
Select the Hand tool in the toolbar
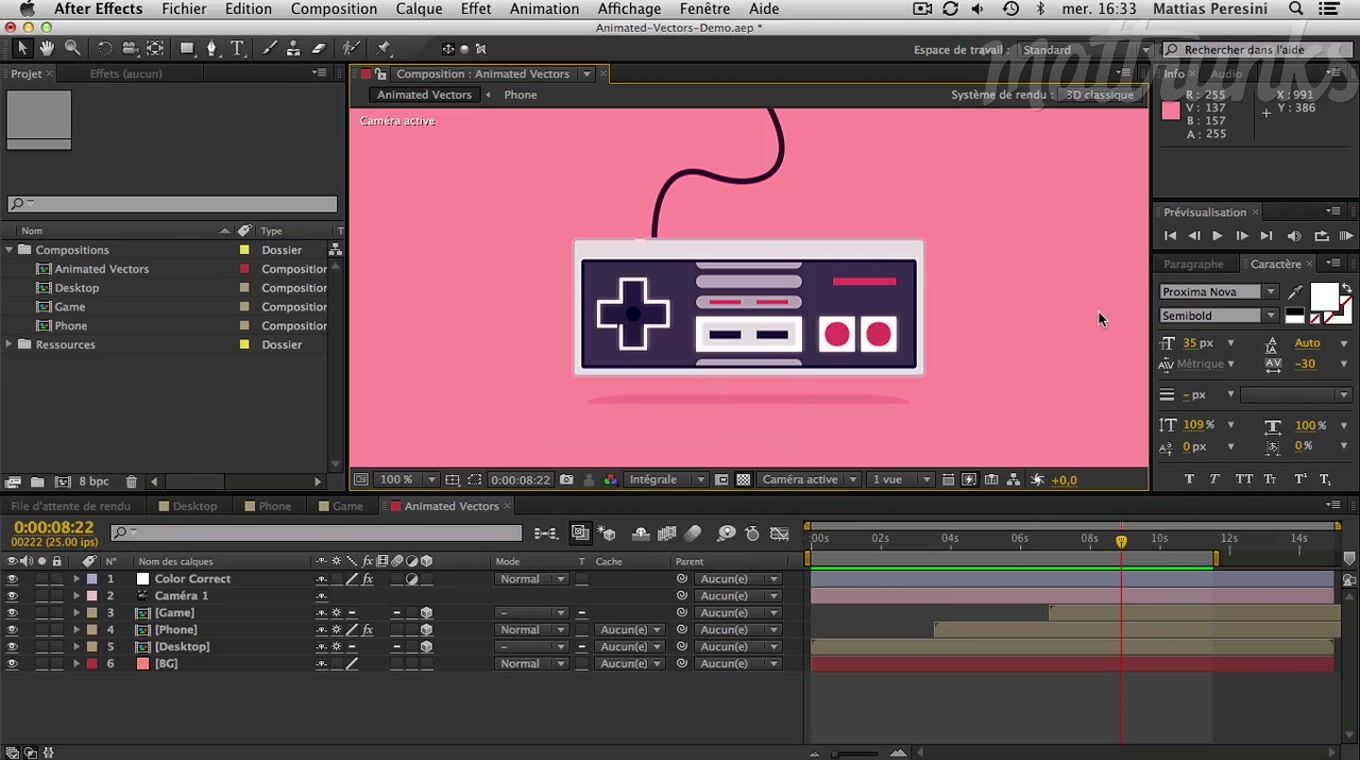47,48
